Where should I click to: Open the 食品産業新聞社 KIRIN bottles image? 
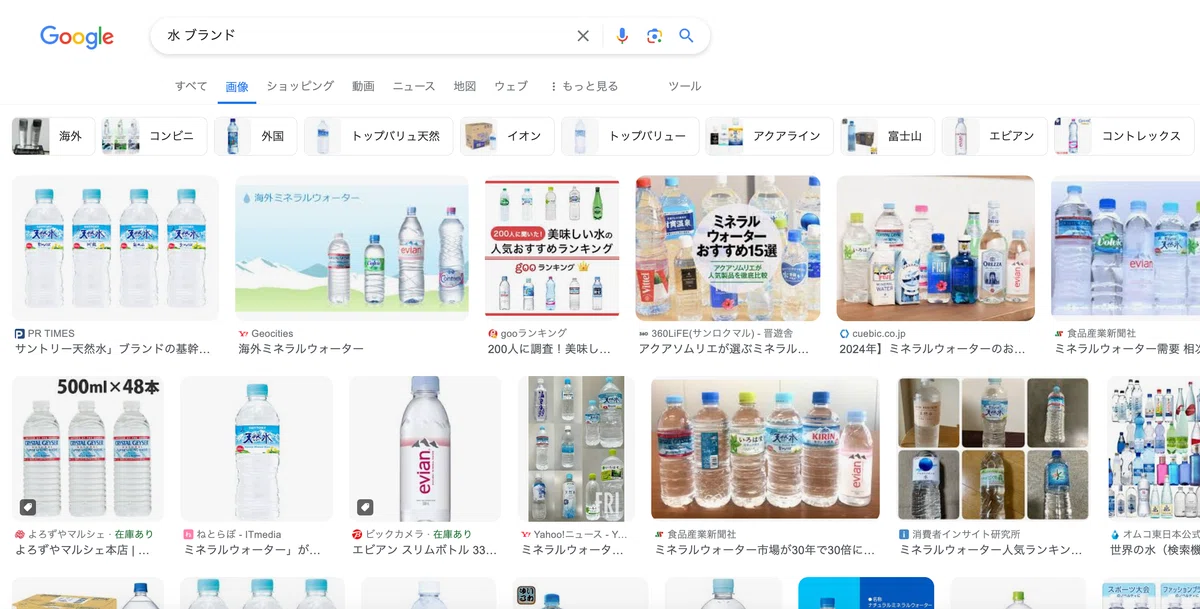(765, 449)
